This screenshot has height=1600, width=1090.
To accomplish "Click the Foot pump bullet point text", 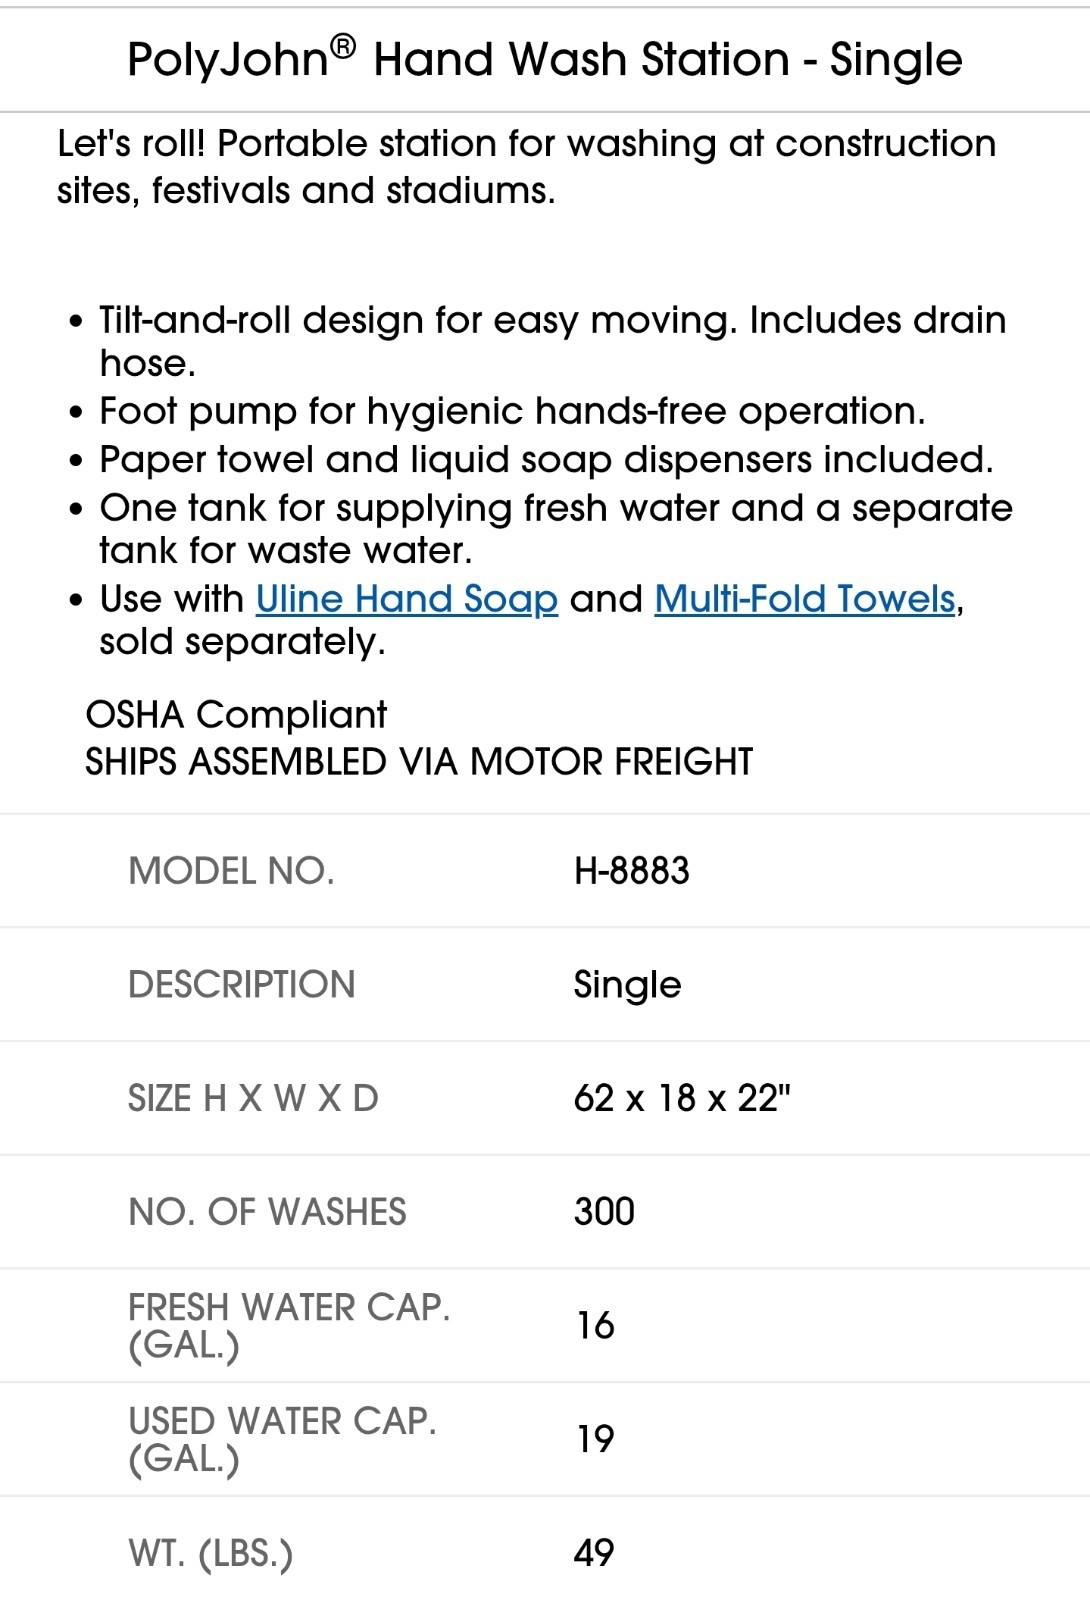I will point(512,411).
